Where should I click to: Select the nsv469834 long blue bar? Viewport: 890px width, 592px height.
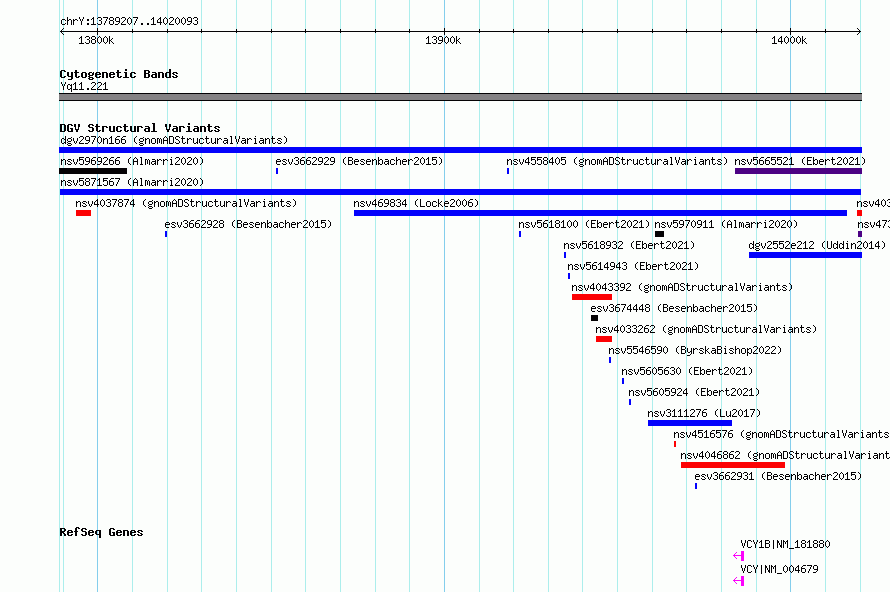[x=601, y=213]
